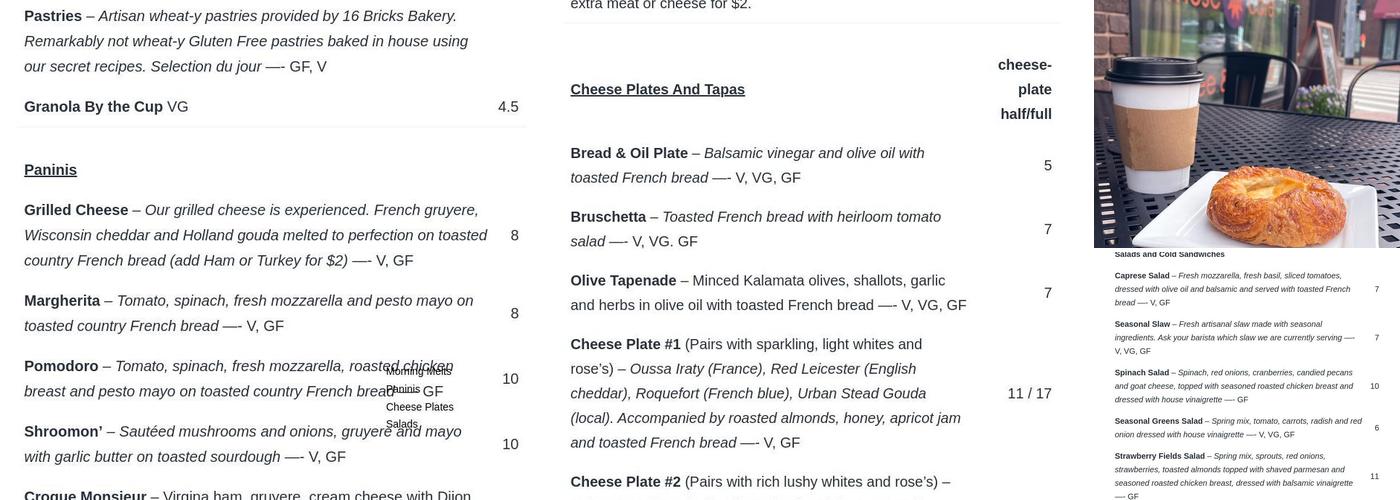Select Granola By the Cup

(x=93, y=107)
